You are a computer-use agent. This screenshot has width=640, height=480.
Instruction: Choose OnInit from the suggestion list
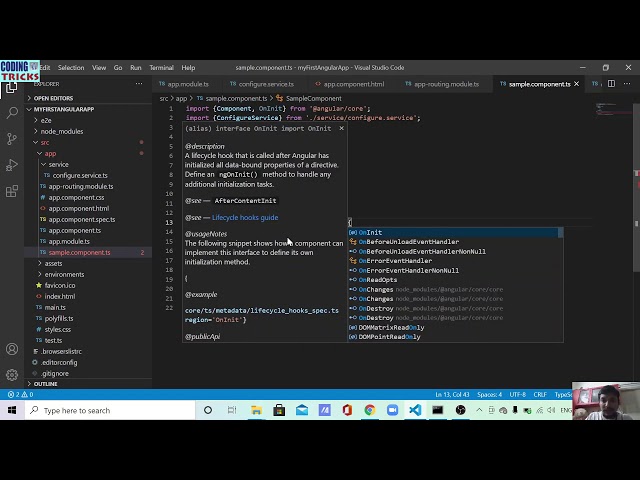tap(455, 233)
